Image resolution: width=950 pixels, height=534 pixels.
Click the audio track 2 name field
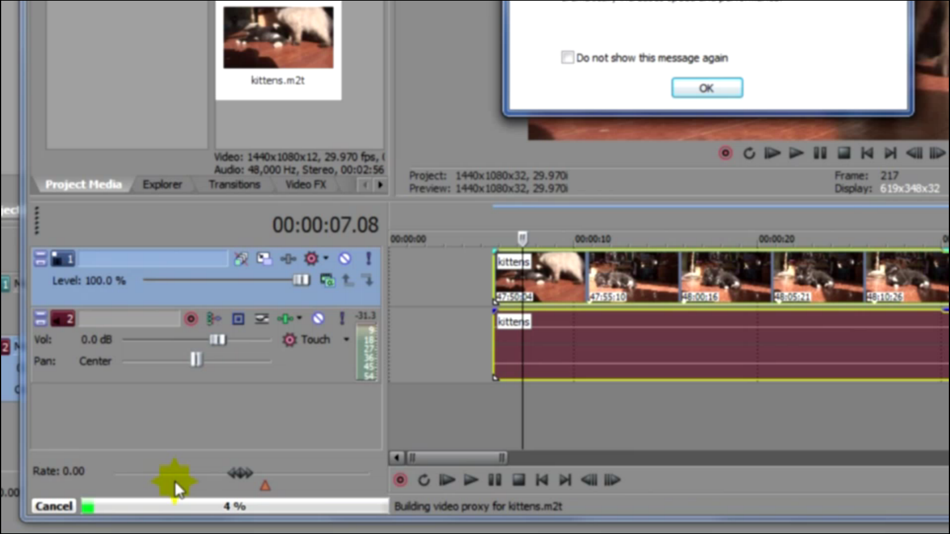[x=129, y=319]
